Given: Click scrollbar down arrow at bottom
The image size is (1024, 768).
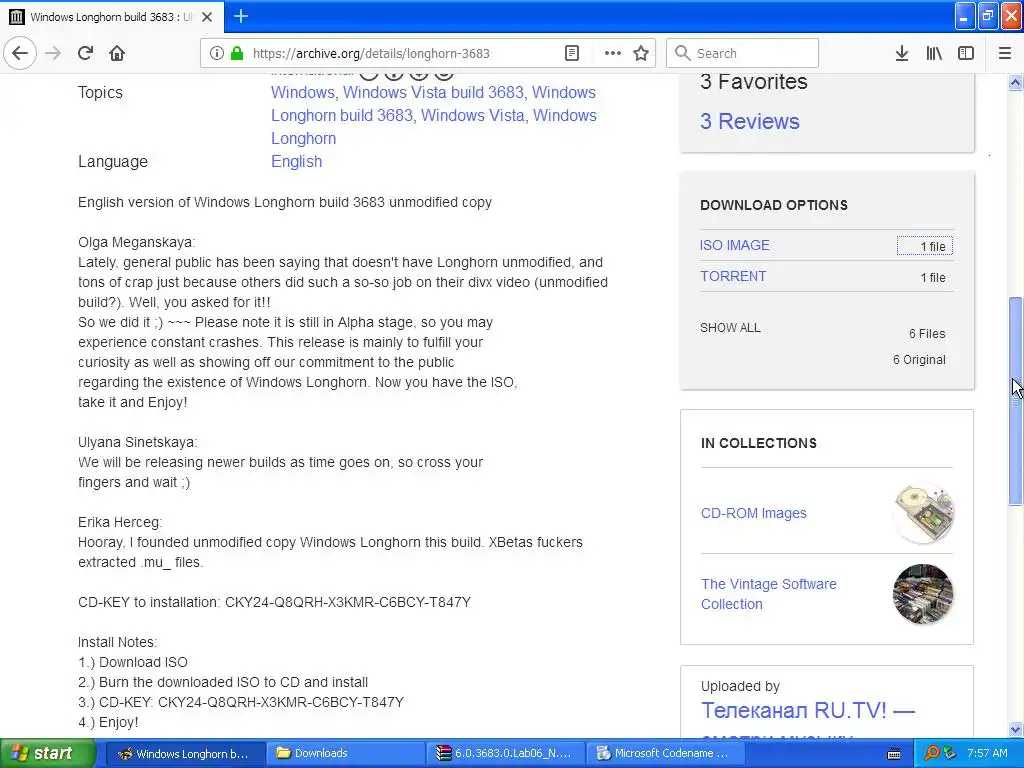Looking at the screenshot, I should tap(1015, 729).
